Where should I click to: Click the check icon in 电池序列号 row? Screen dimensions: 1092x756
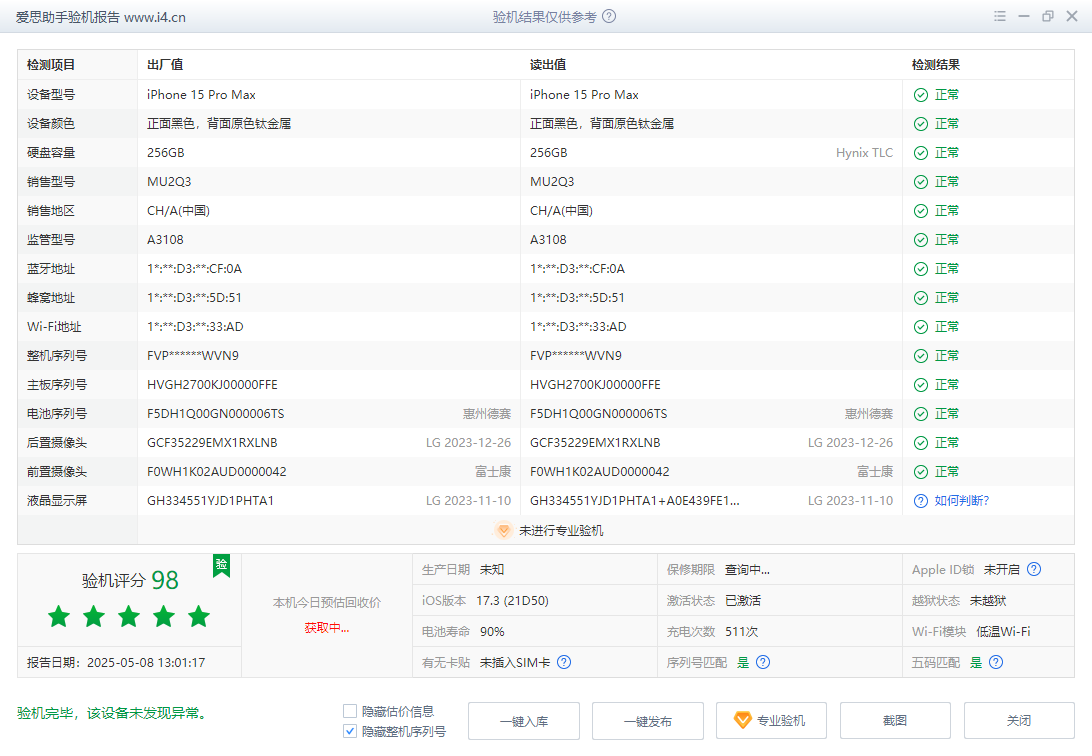coord(921,414)
